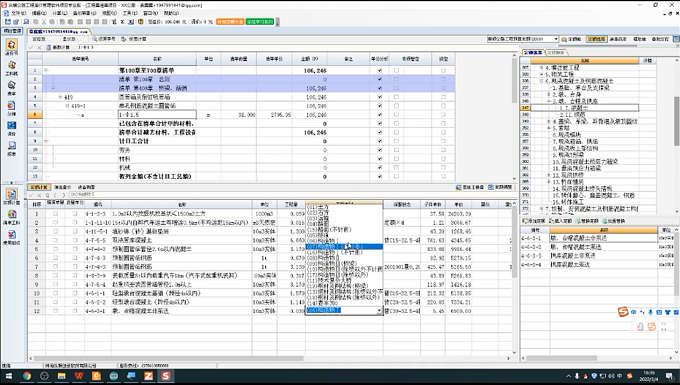Expand the 4.滑道桩工程 node in the quota tree
680x385 pixels.
coord(541,68)
